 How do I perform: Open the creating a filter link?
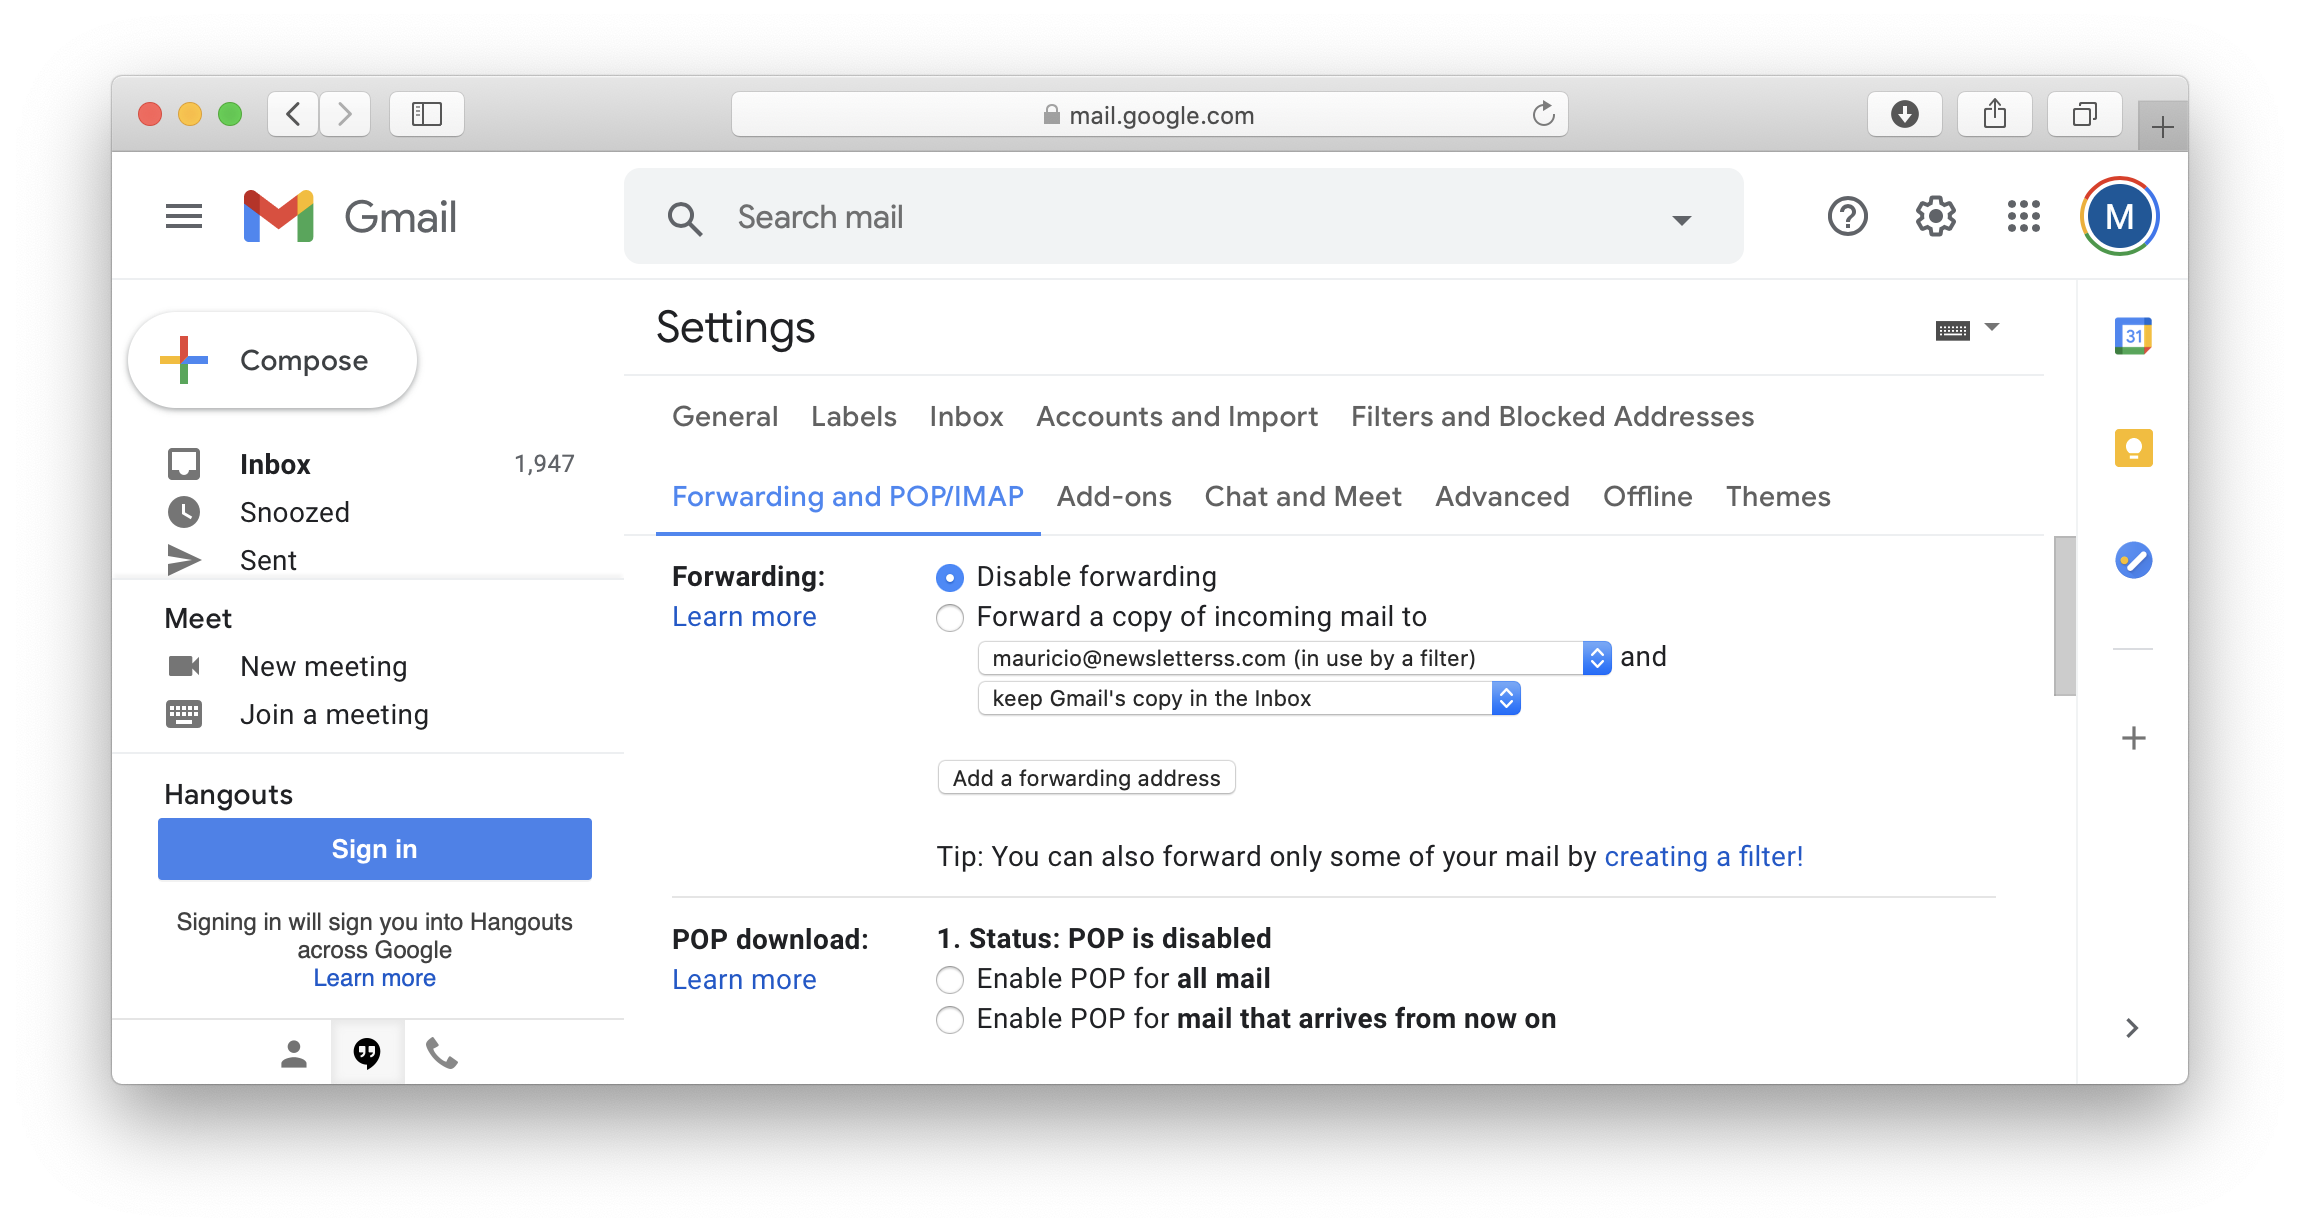(1704, 857)
